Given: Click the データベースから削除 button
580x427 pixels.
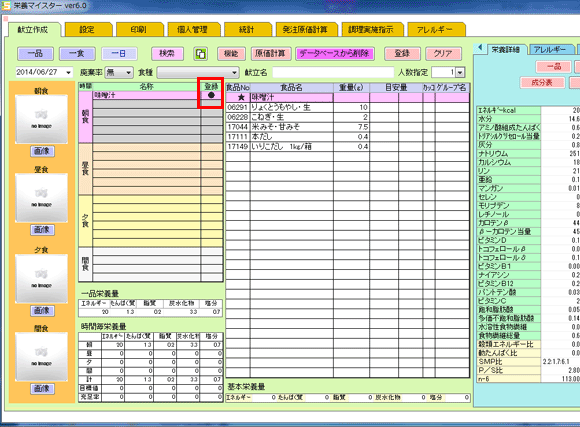Looking at the screenshot, I should 334,54.
